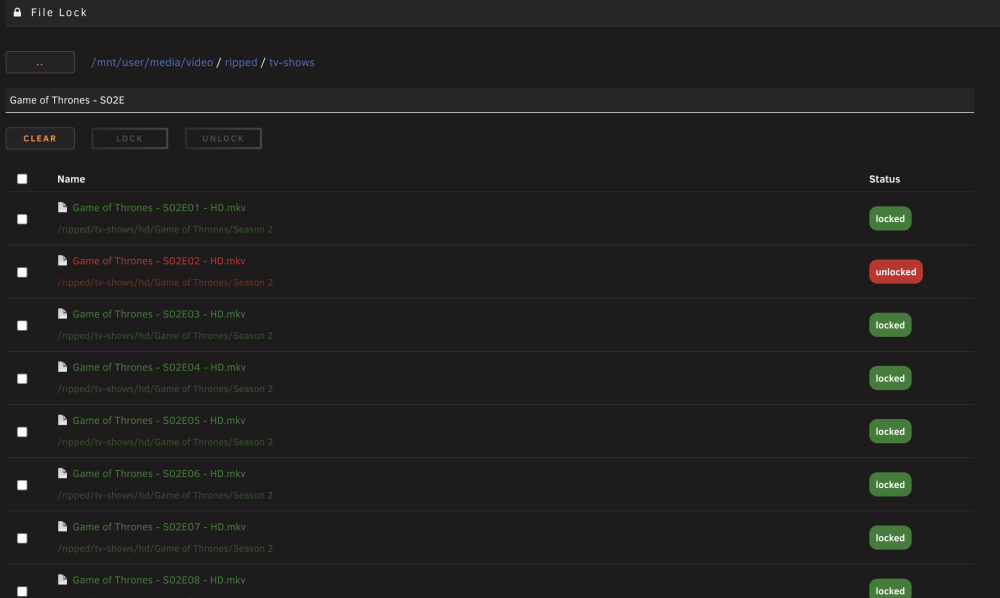Navigate to the 'ripped' breadcrumb folder

241,62
